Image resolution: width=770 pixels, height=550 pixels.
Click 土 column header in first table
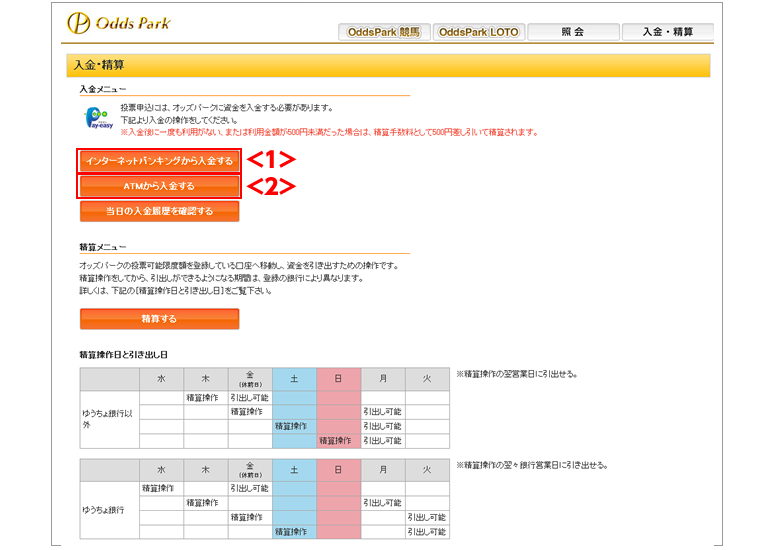tap(294, 379)
